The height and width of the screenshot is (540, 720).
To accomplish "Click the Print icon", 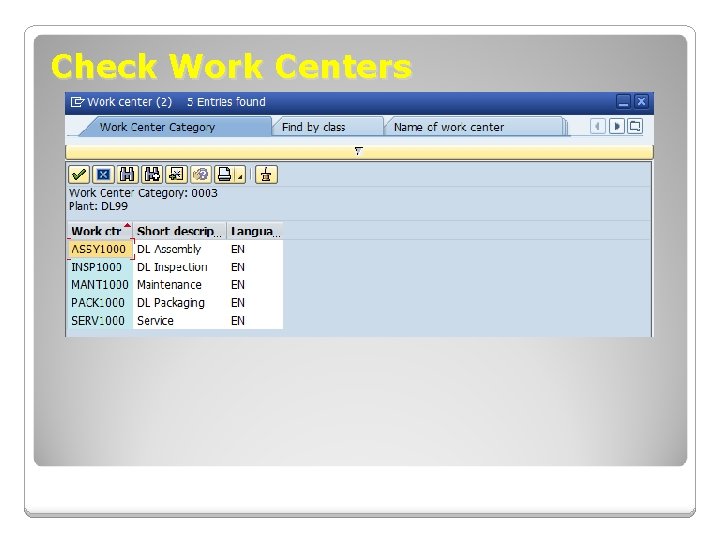I will click(x=225, y=174).
